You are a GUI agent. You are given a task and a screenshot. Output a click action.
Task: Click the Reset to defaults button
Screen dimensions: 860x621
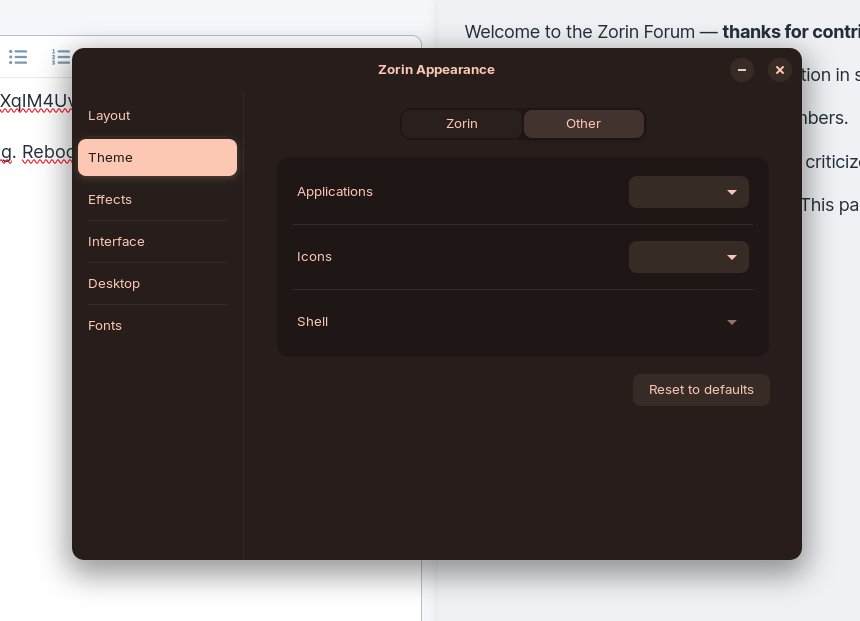(x=701, y=390)
